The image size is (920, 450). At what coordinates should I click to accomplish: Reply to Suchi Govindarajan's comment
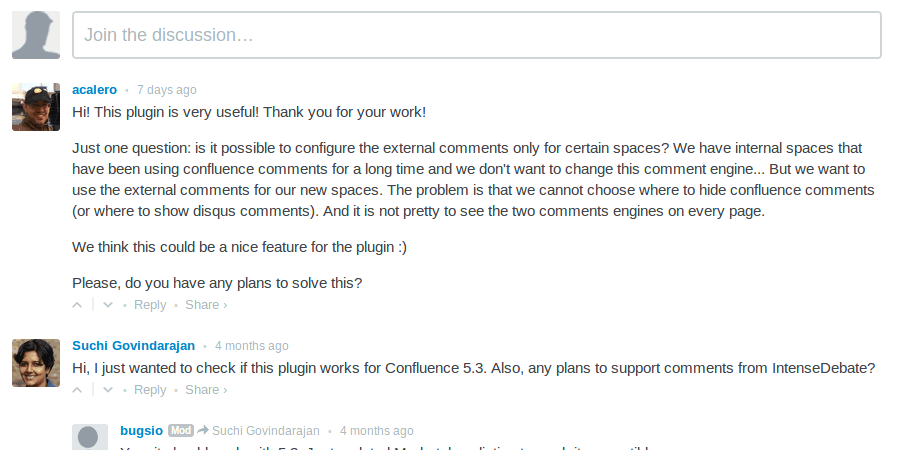150,390
